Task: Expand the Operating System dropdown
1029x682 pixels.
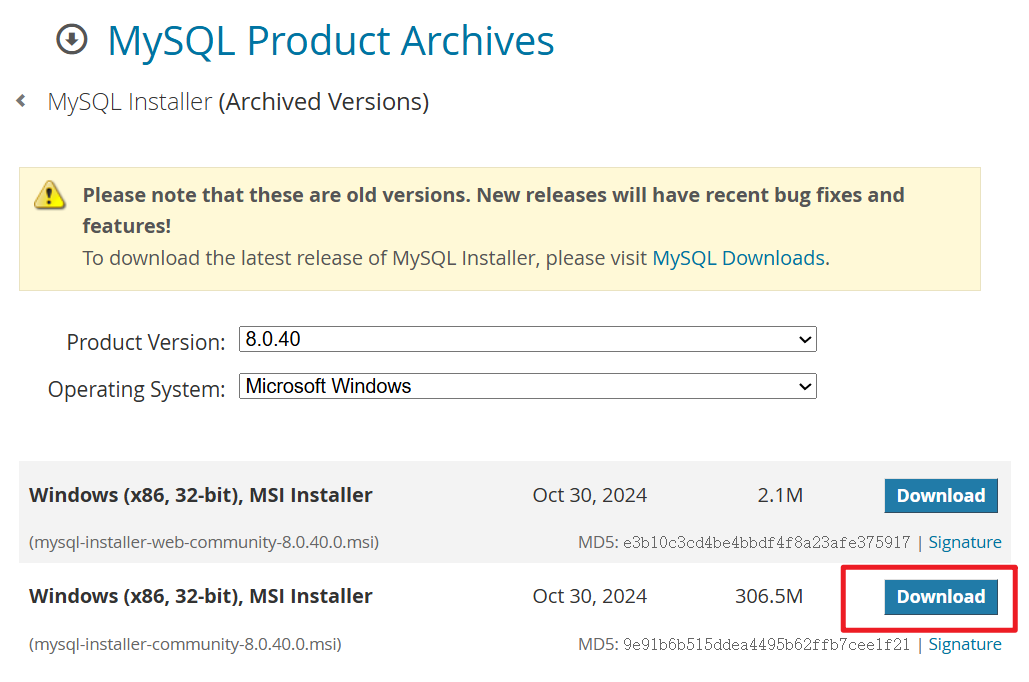Action: [527, 386]
